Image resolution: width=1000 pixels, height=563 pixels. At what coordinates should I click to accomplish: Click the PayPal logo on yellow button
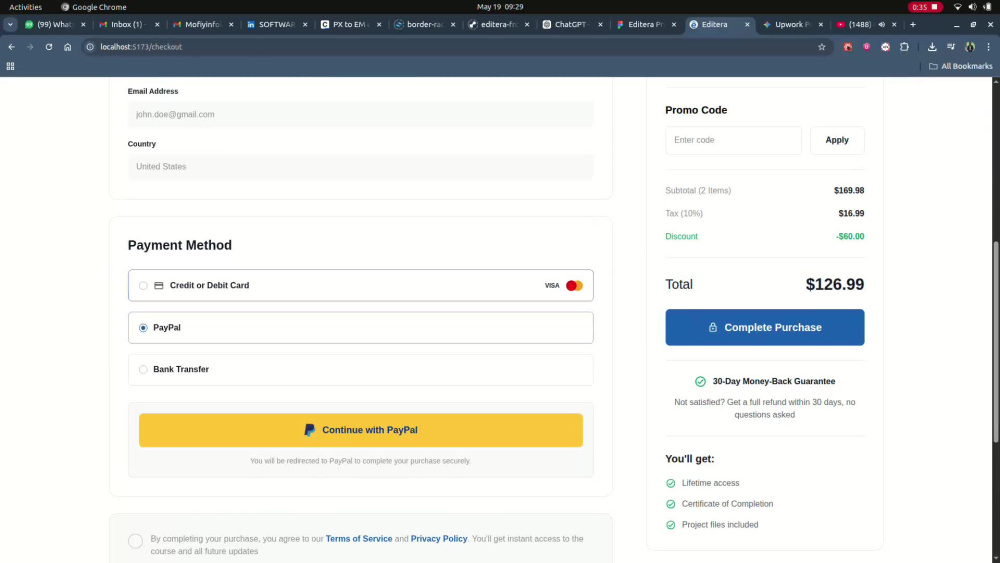pos(309,430)
